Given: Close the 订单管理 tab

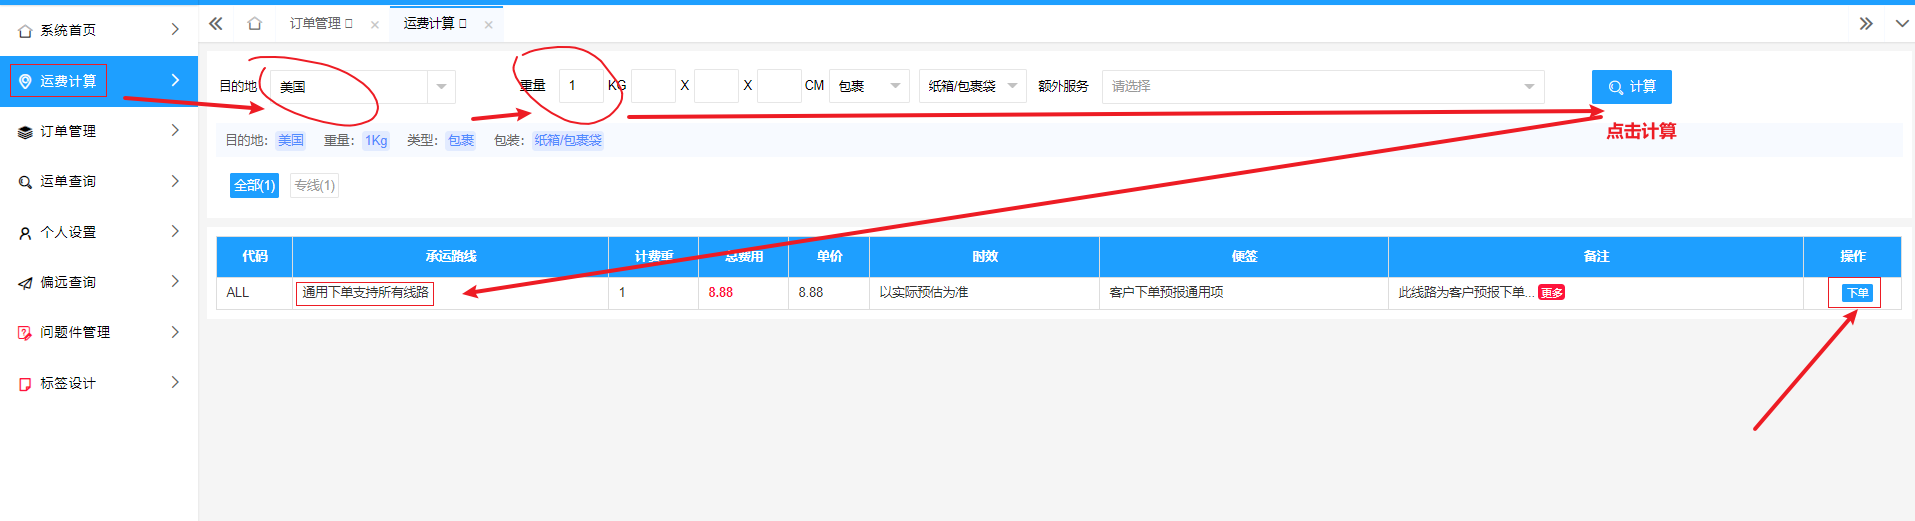Looking at the screenshot, I should [375, 25].
